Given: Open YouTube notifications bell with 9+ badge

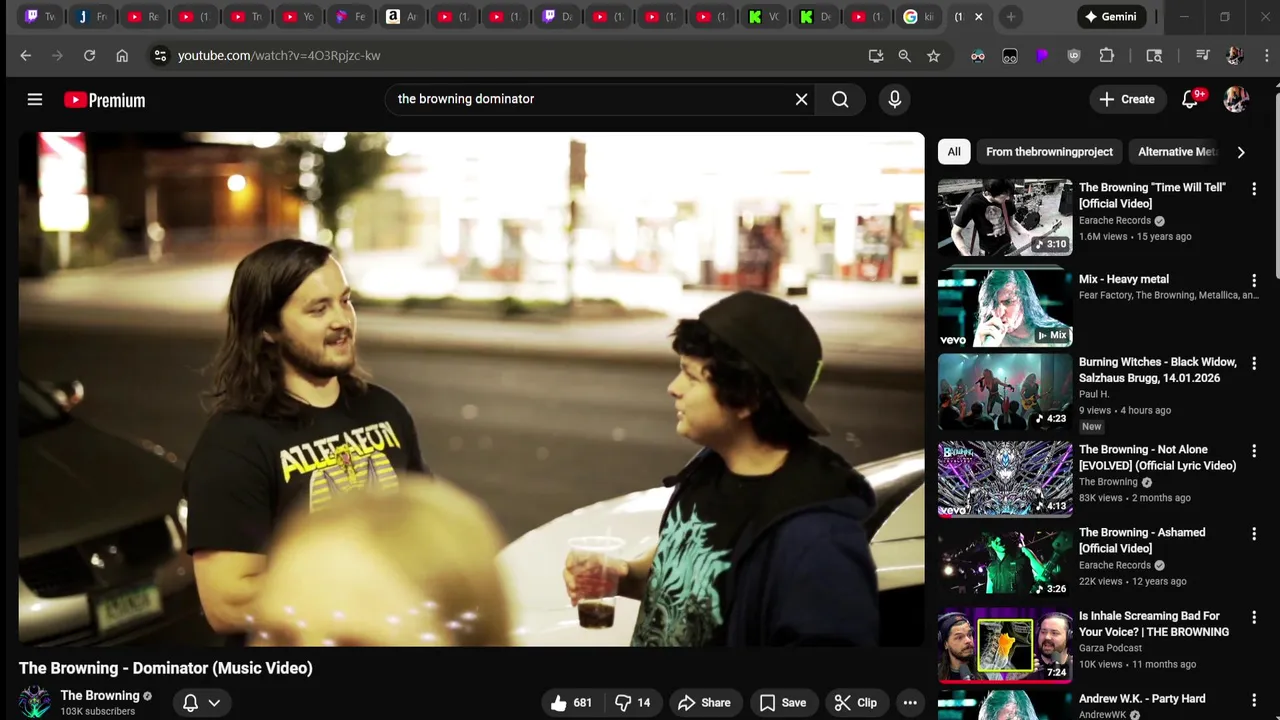Looking at the screenshot, I should (1190, 99).
